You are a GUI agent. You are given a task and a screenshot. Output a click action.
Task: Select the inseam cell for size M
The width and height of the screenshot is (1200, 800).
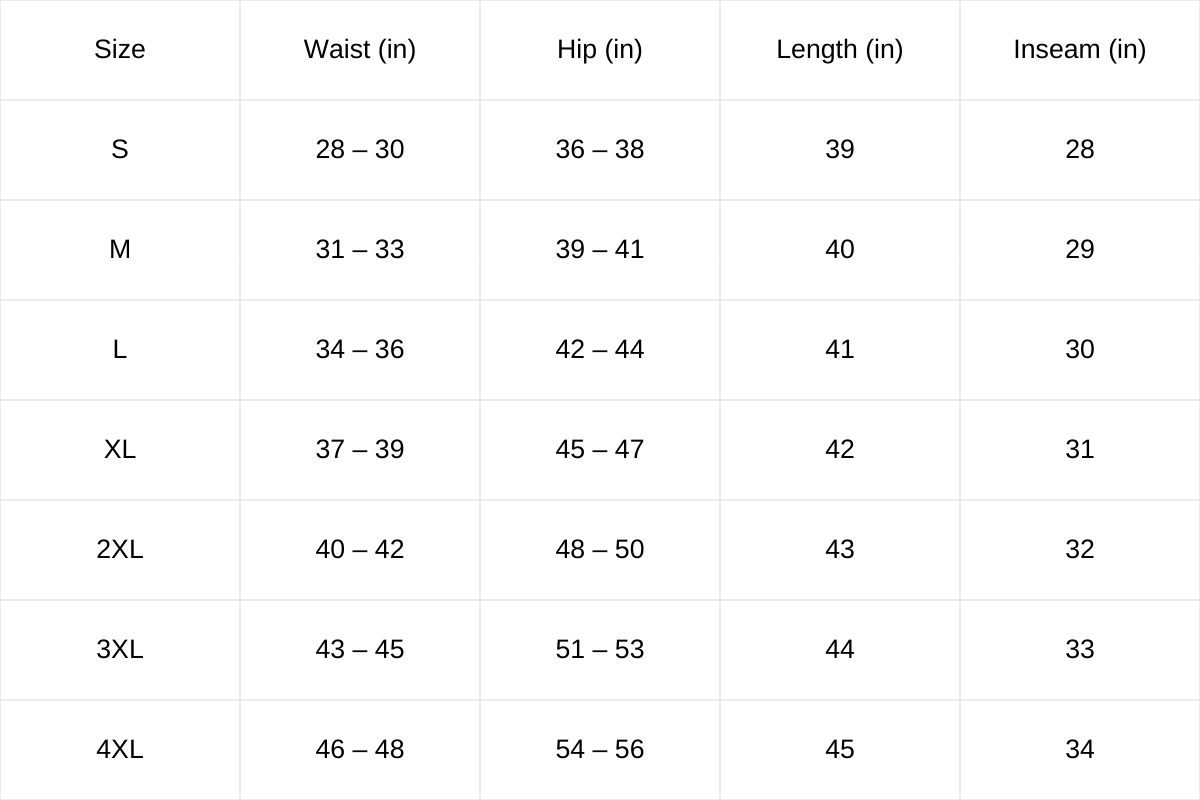1080,249
